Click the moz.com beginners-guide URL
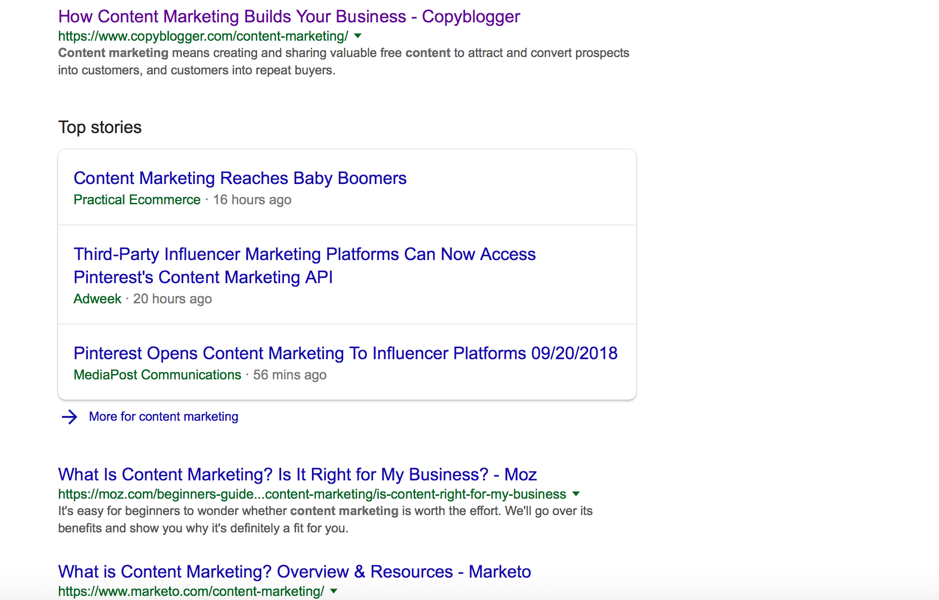 [x=310, y=493]
